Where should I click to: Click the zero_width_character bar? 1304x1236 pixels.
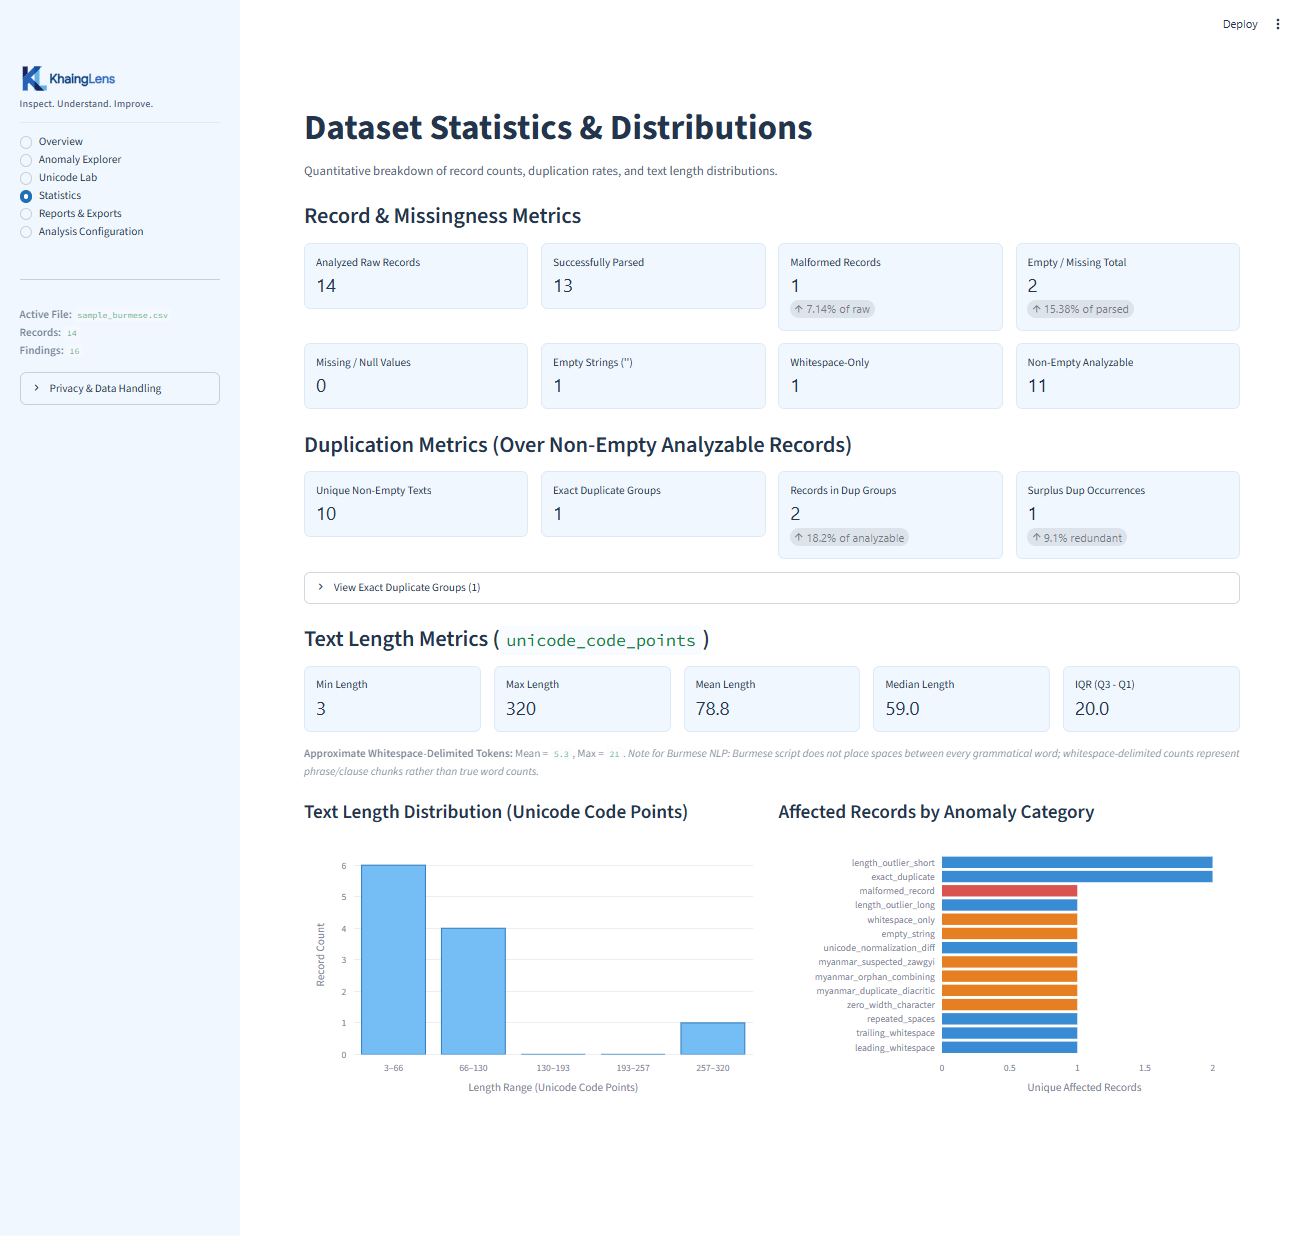click(x=1009, y=1005)
